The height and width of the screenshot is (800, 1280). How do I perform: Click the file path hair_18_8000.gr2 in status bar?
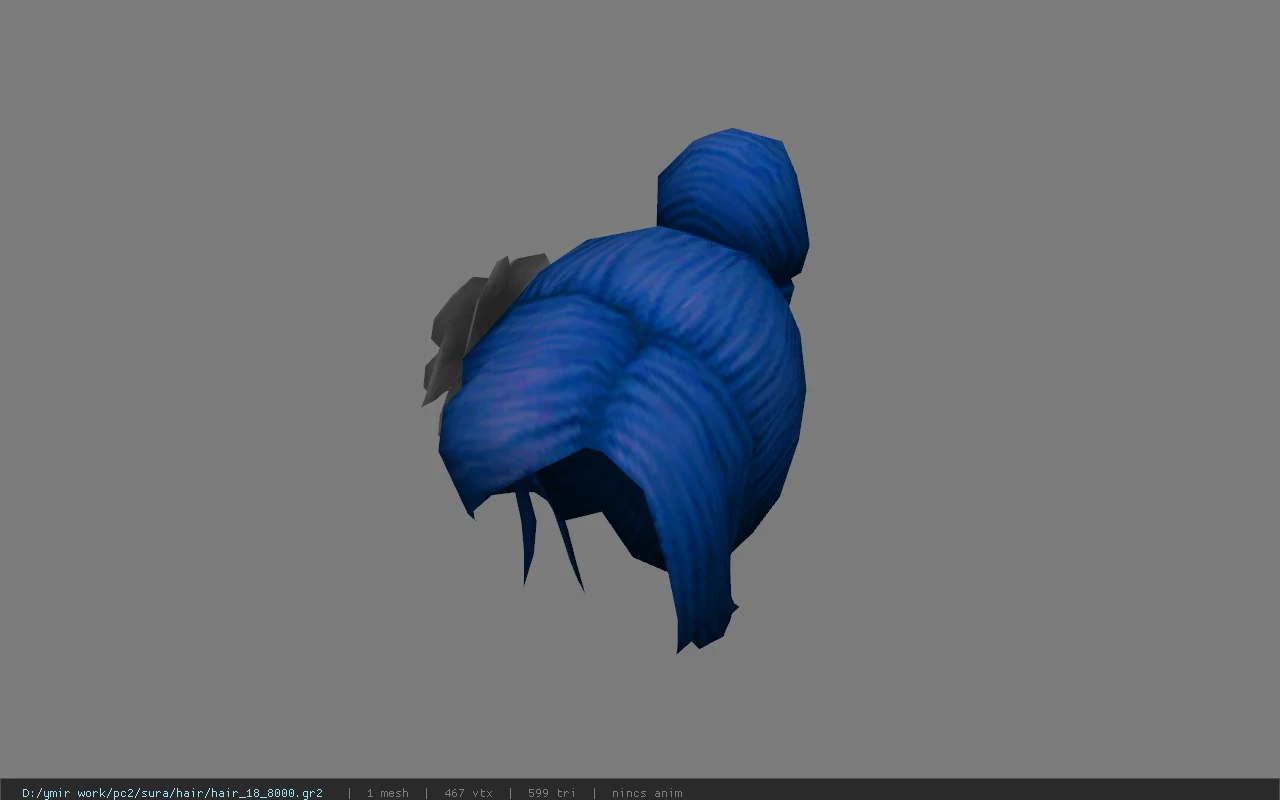(172, 793)
